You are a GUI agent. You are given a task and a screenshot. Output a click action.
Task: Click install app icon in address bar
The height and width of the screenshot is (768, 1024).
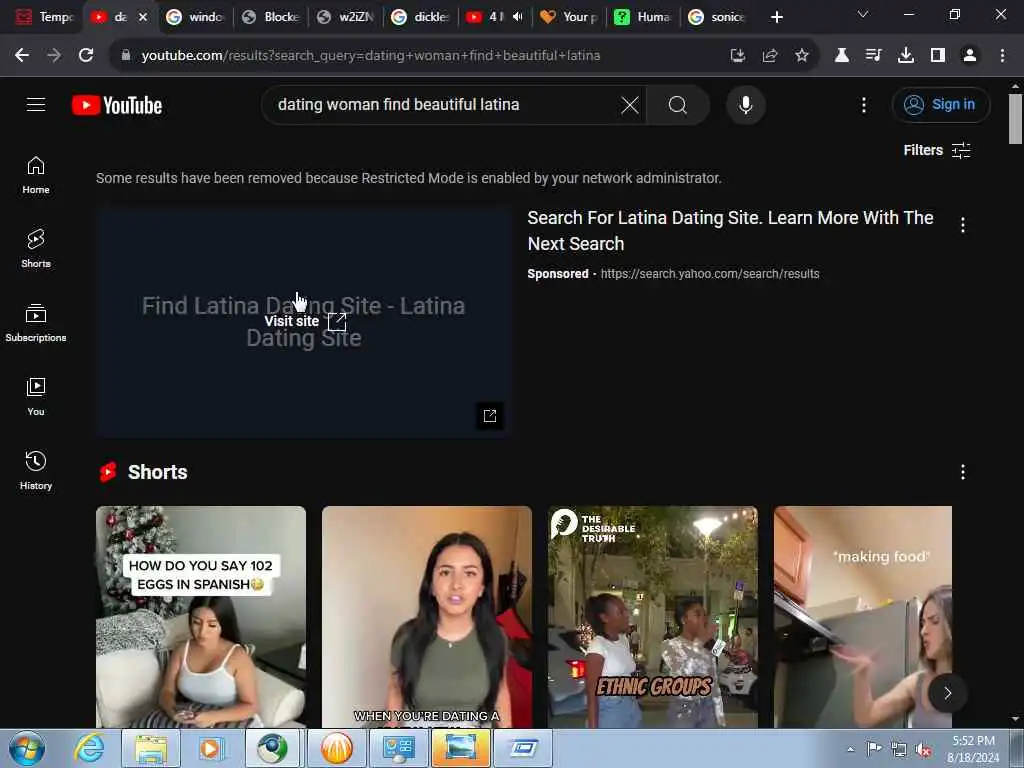[737, 56]
